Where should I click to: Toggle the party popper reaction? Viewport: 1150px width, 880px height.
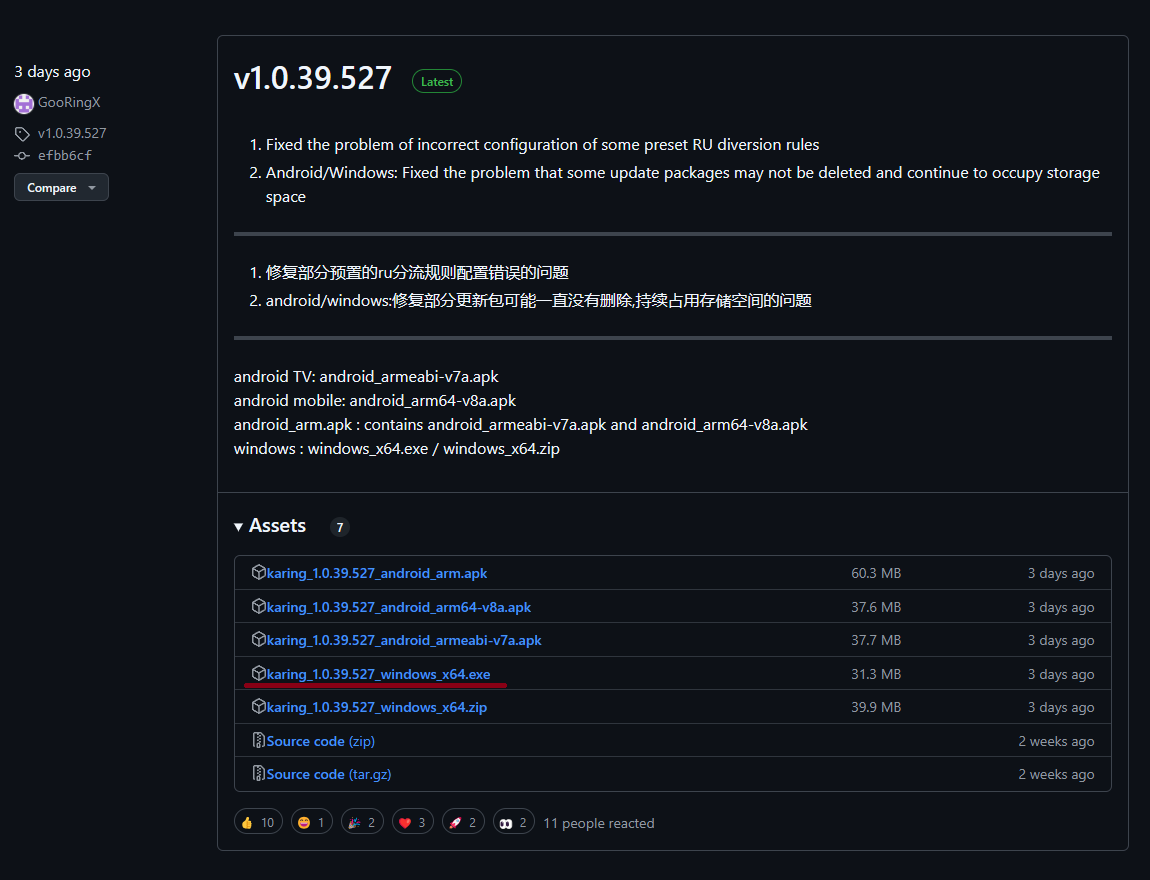pos(362,822)
